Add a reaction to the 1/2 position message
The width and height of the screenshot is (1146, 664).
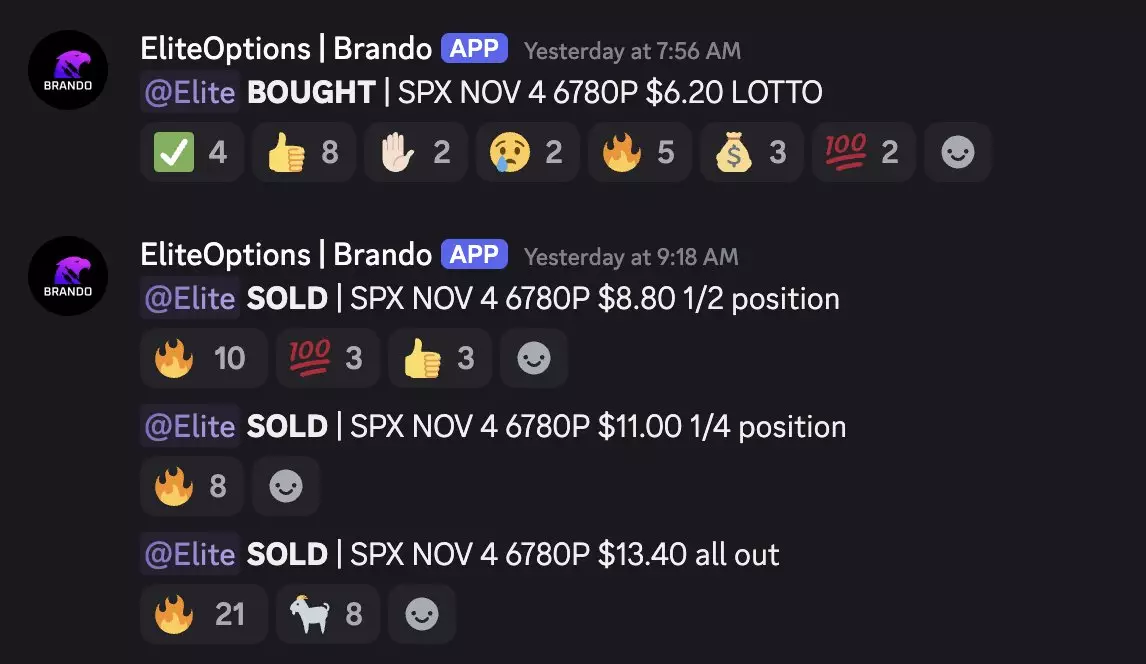[533, 358]
